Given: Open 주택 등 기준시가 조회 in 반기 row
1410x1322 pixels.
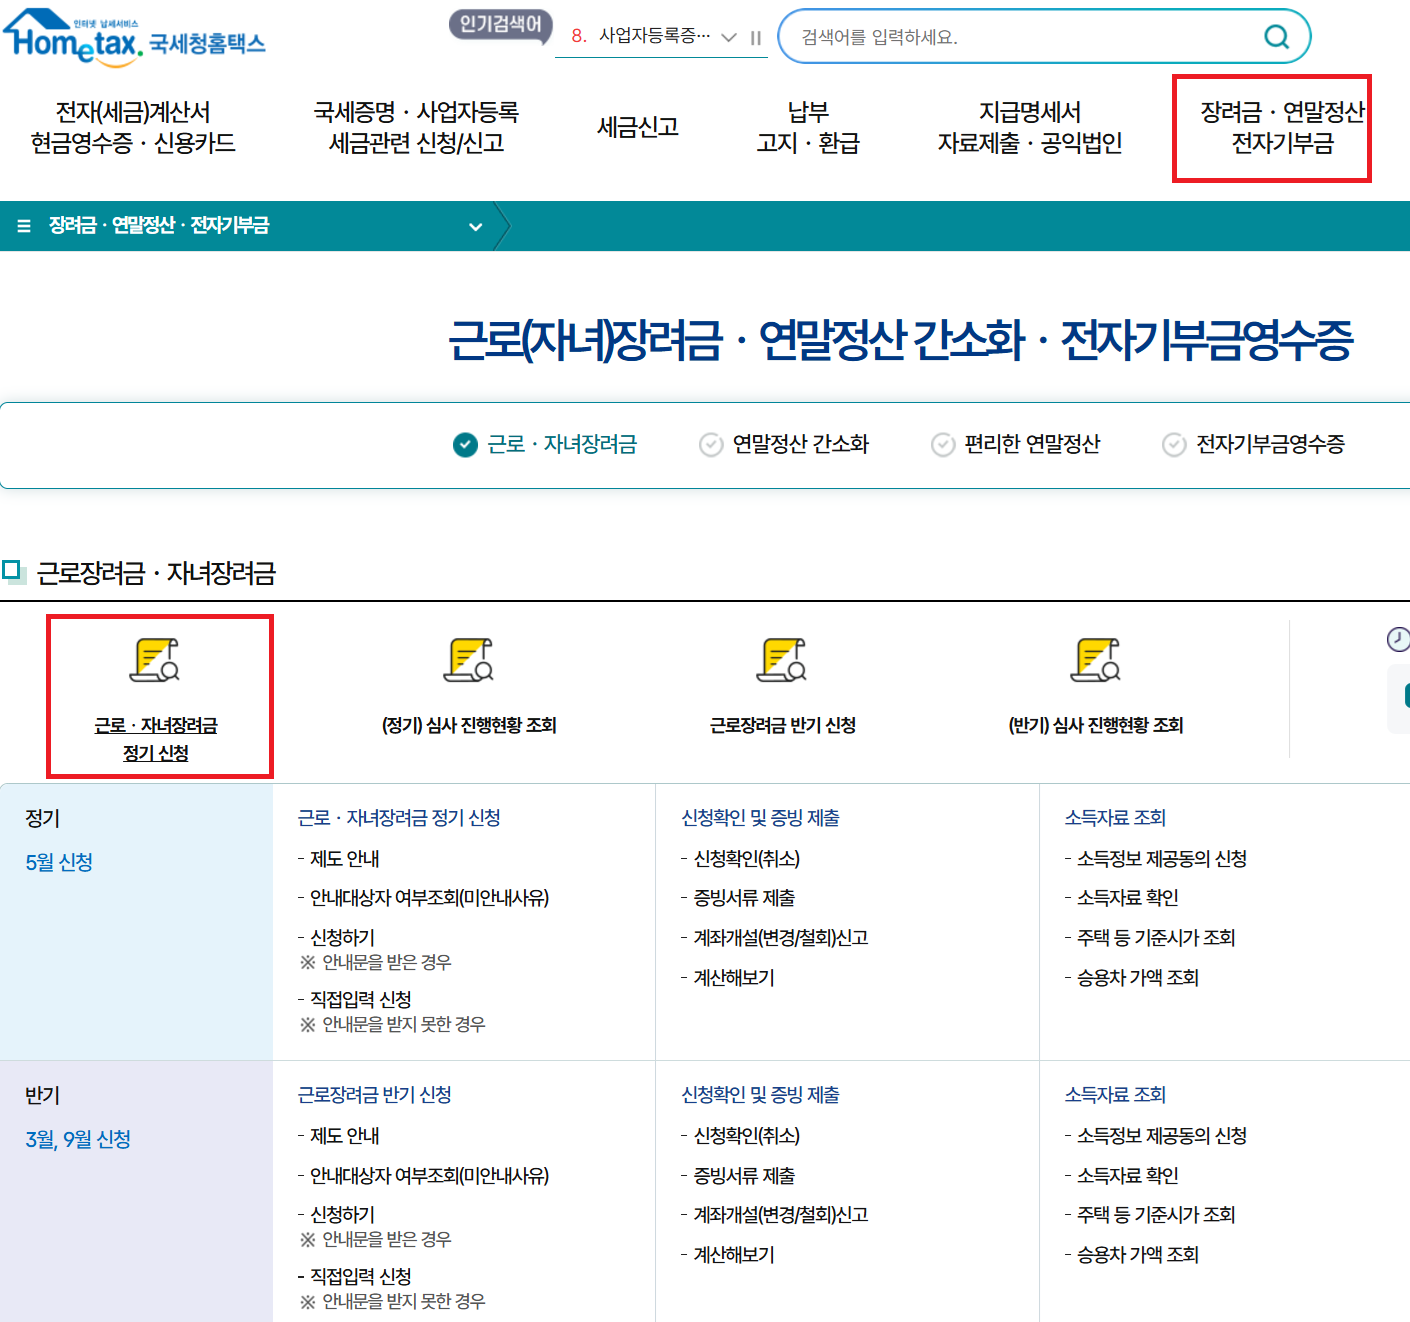Looking at the screenshot, I should [1156, 1214].
